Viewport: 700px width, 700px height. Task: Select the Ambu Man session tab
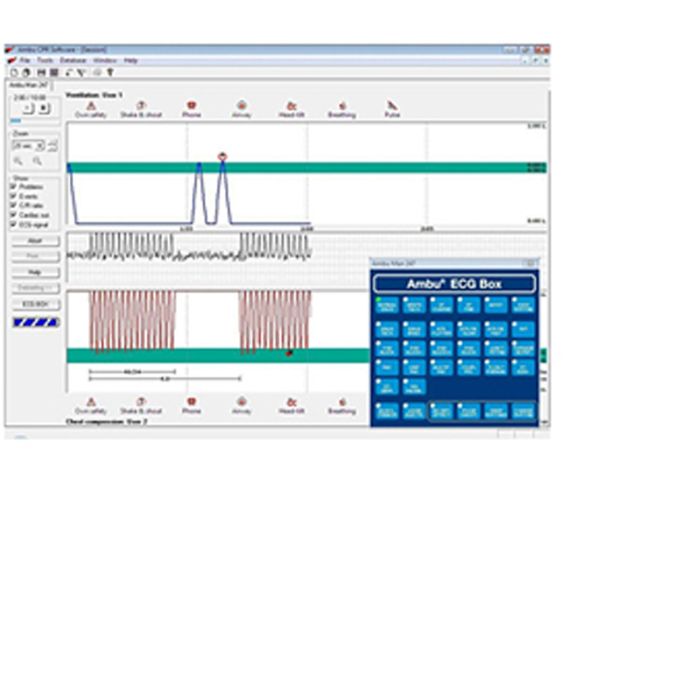click(x=29, y=85)
